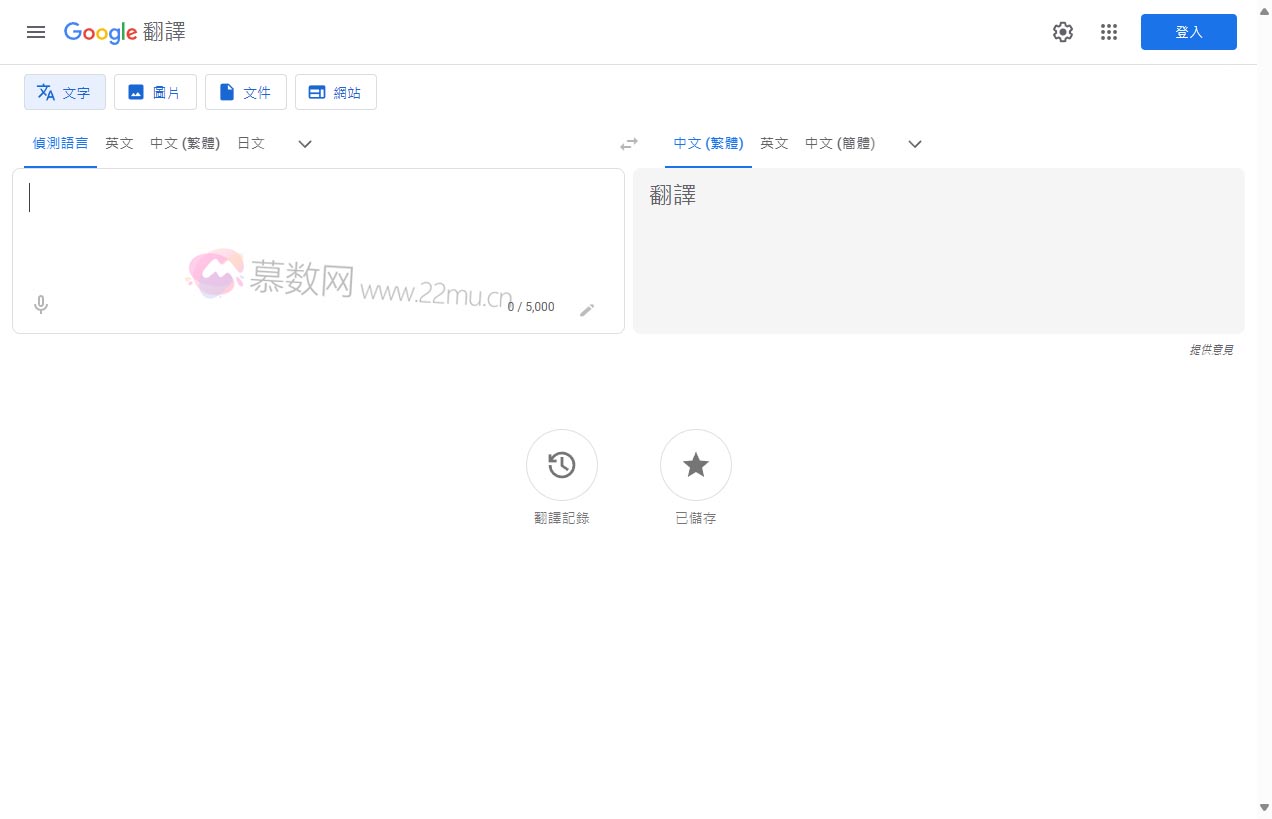
Task: Select 英文 as target language tab
Action: [x=774, y=143]
